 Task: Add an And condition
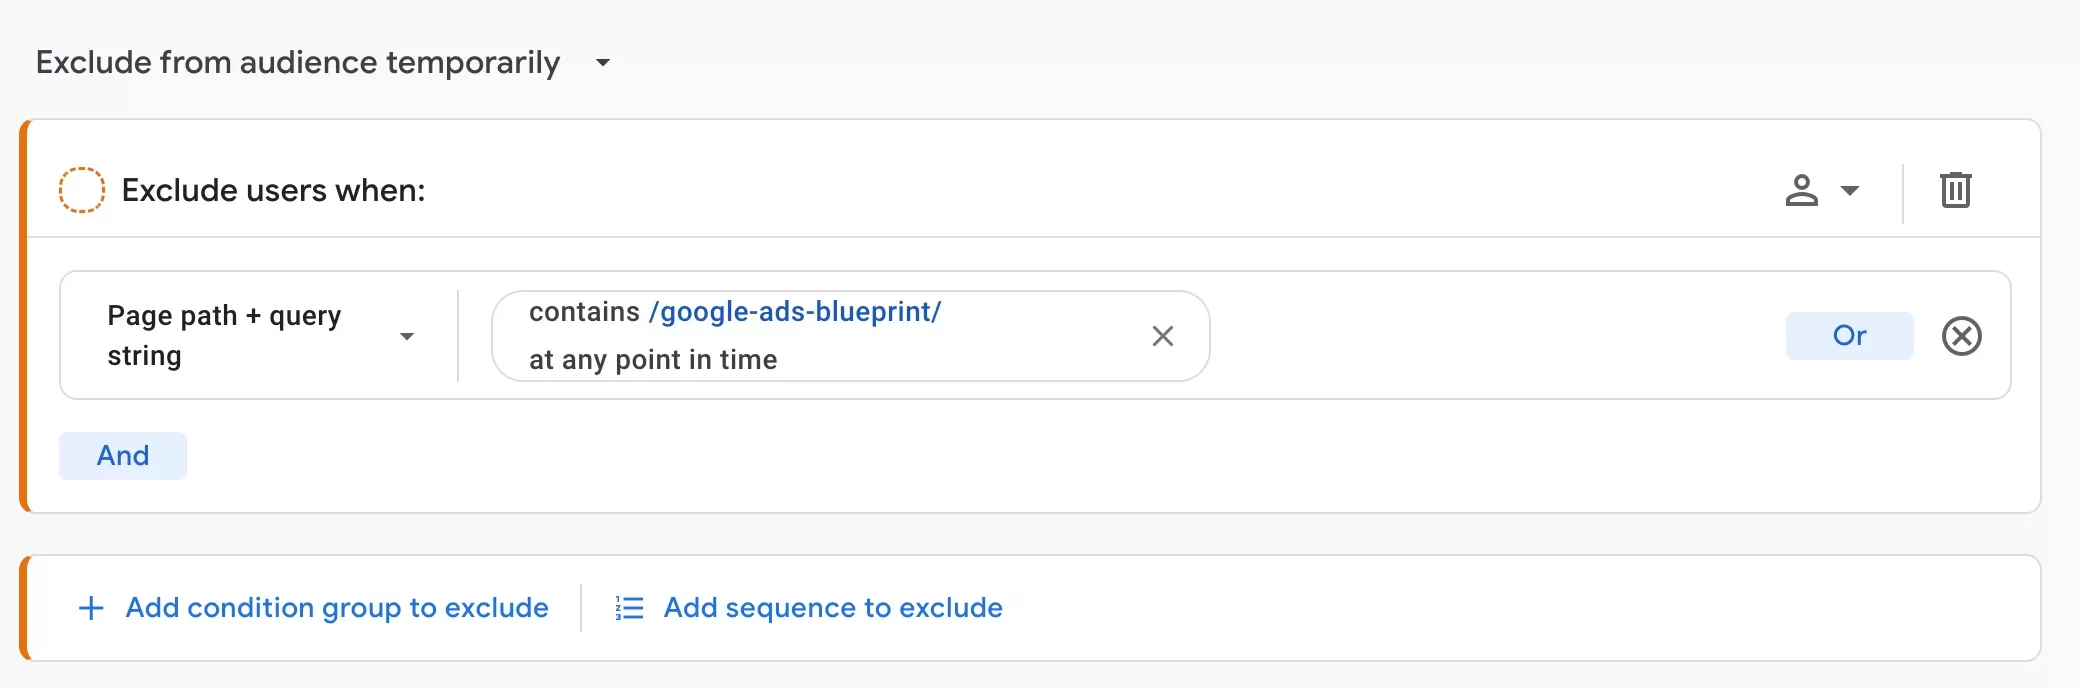[123, 456]
